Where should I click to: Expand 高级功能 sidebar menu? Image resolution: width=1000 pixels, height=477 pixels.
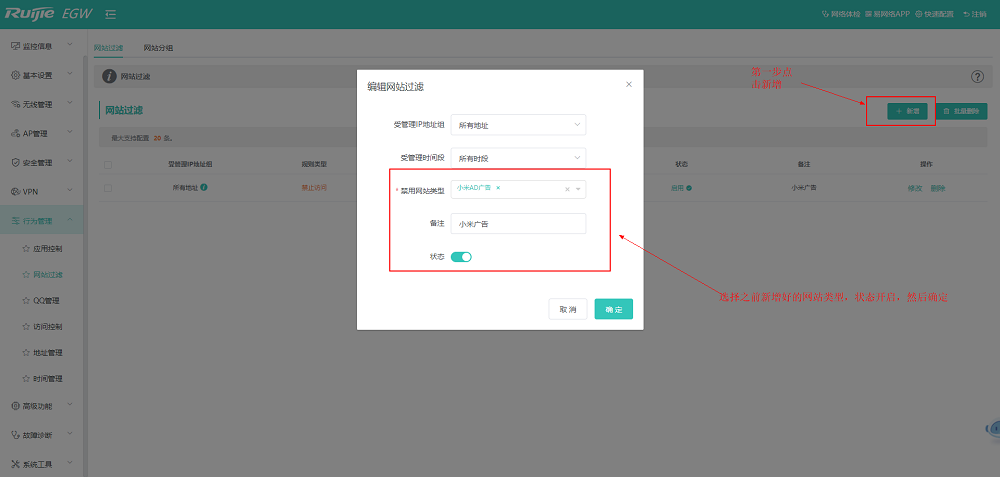pyautogui.click(x=42, y=406)
